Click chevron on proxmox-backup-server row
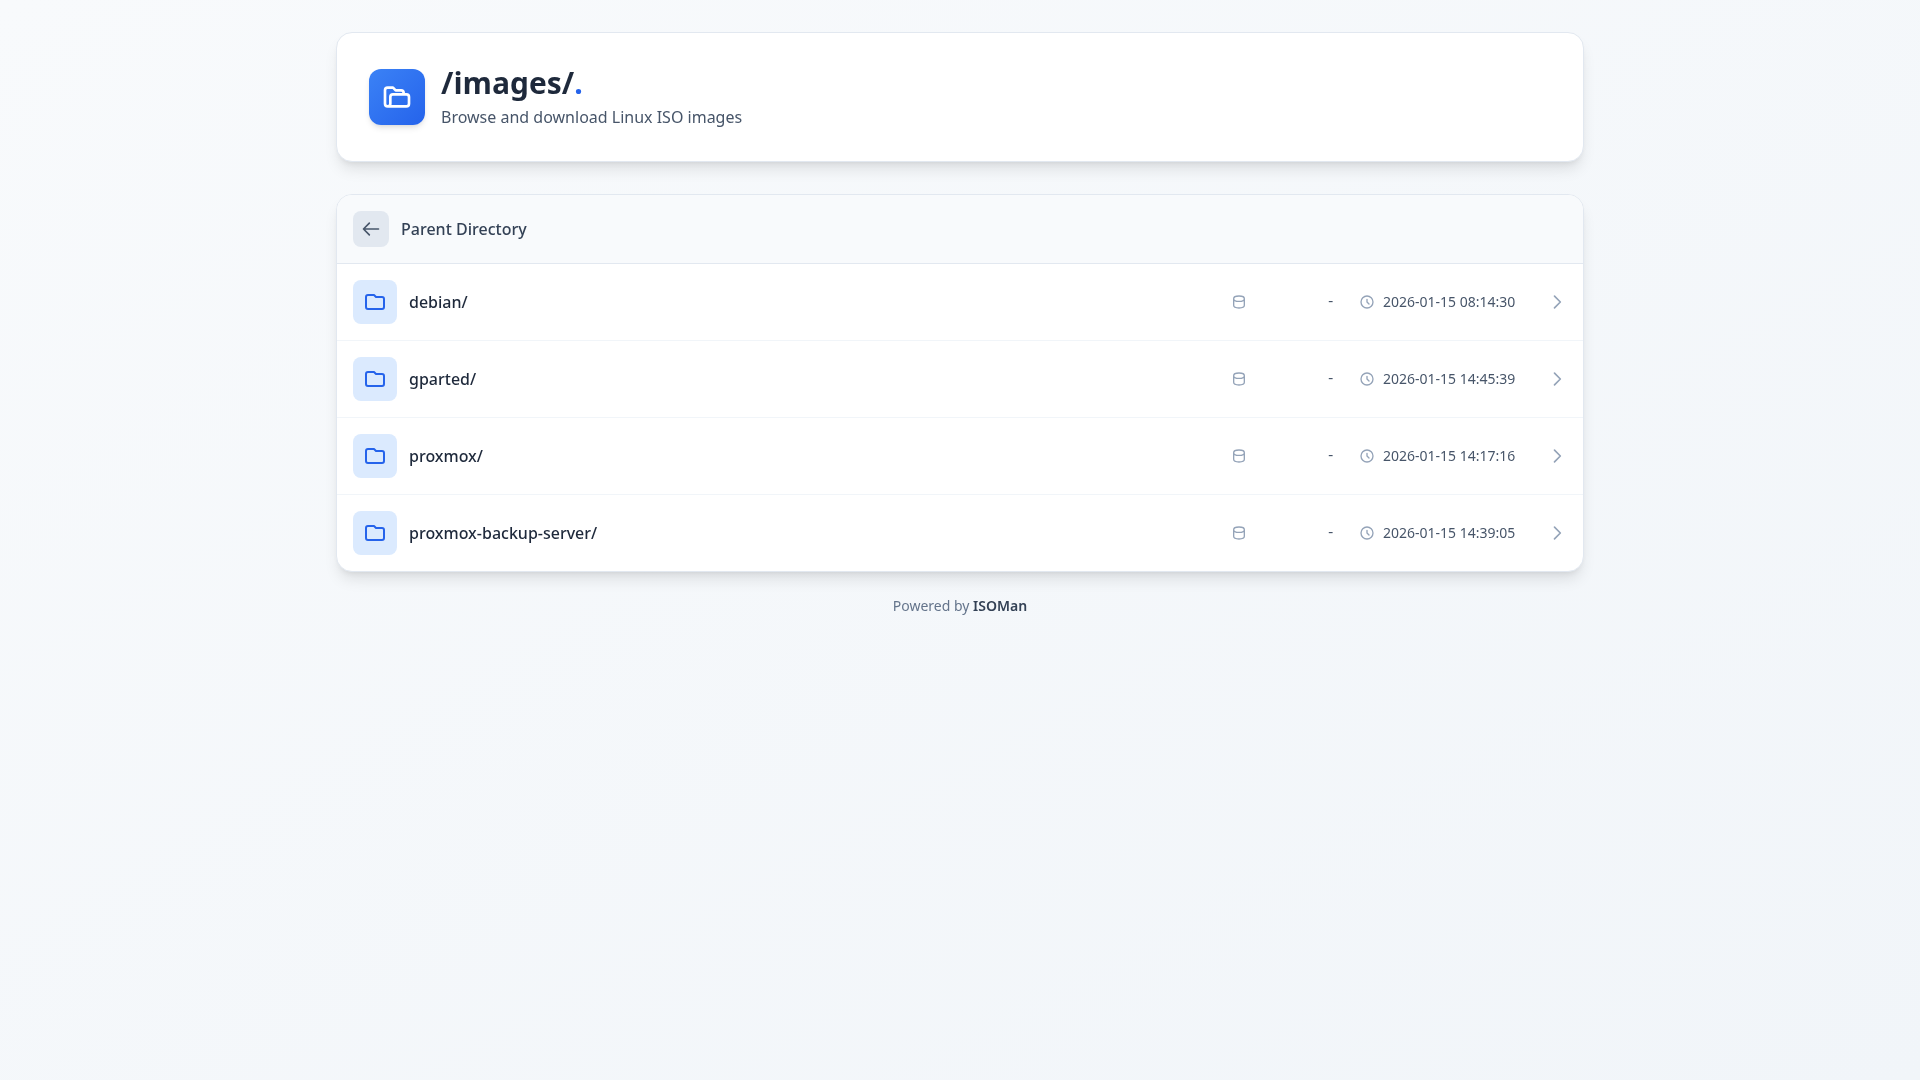Screen dimensions: 1920x1080 [1556, 533]
